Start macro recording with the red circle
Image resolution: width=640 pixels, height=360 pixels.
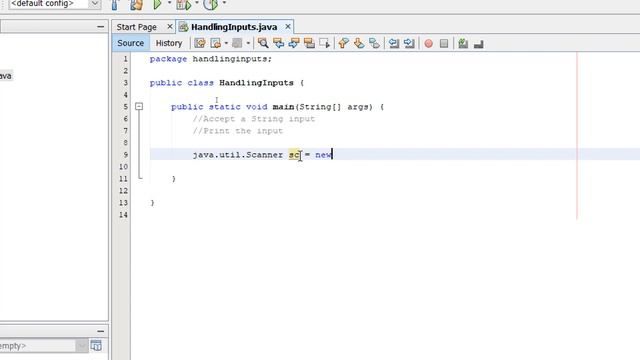[x=429, y=43]
